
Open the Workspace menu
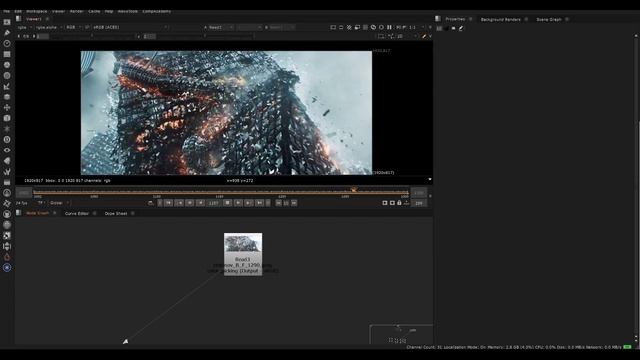click(x=37, y=11)
